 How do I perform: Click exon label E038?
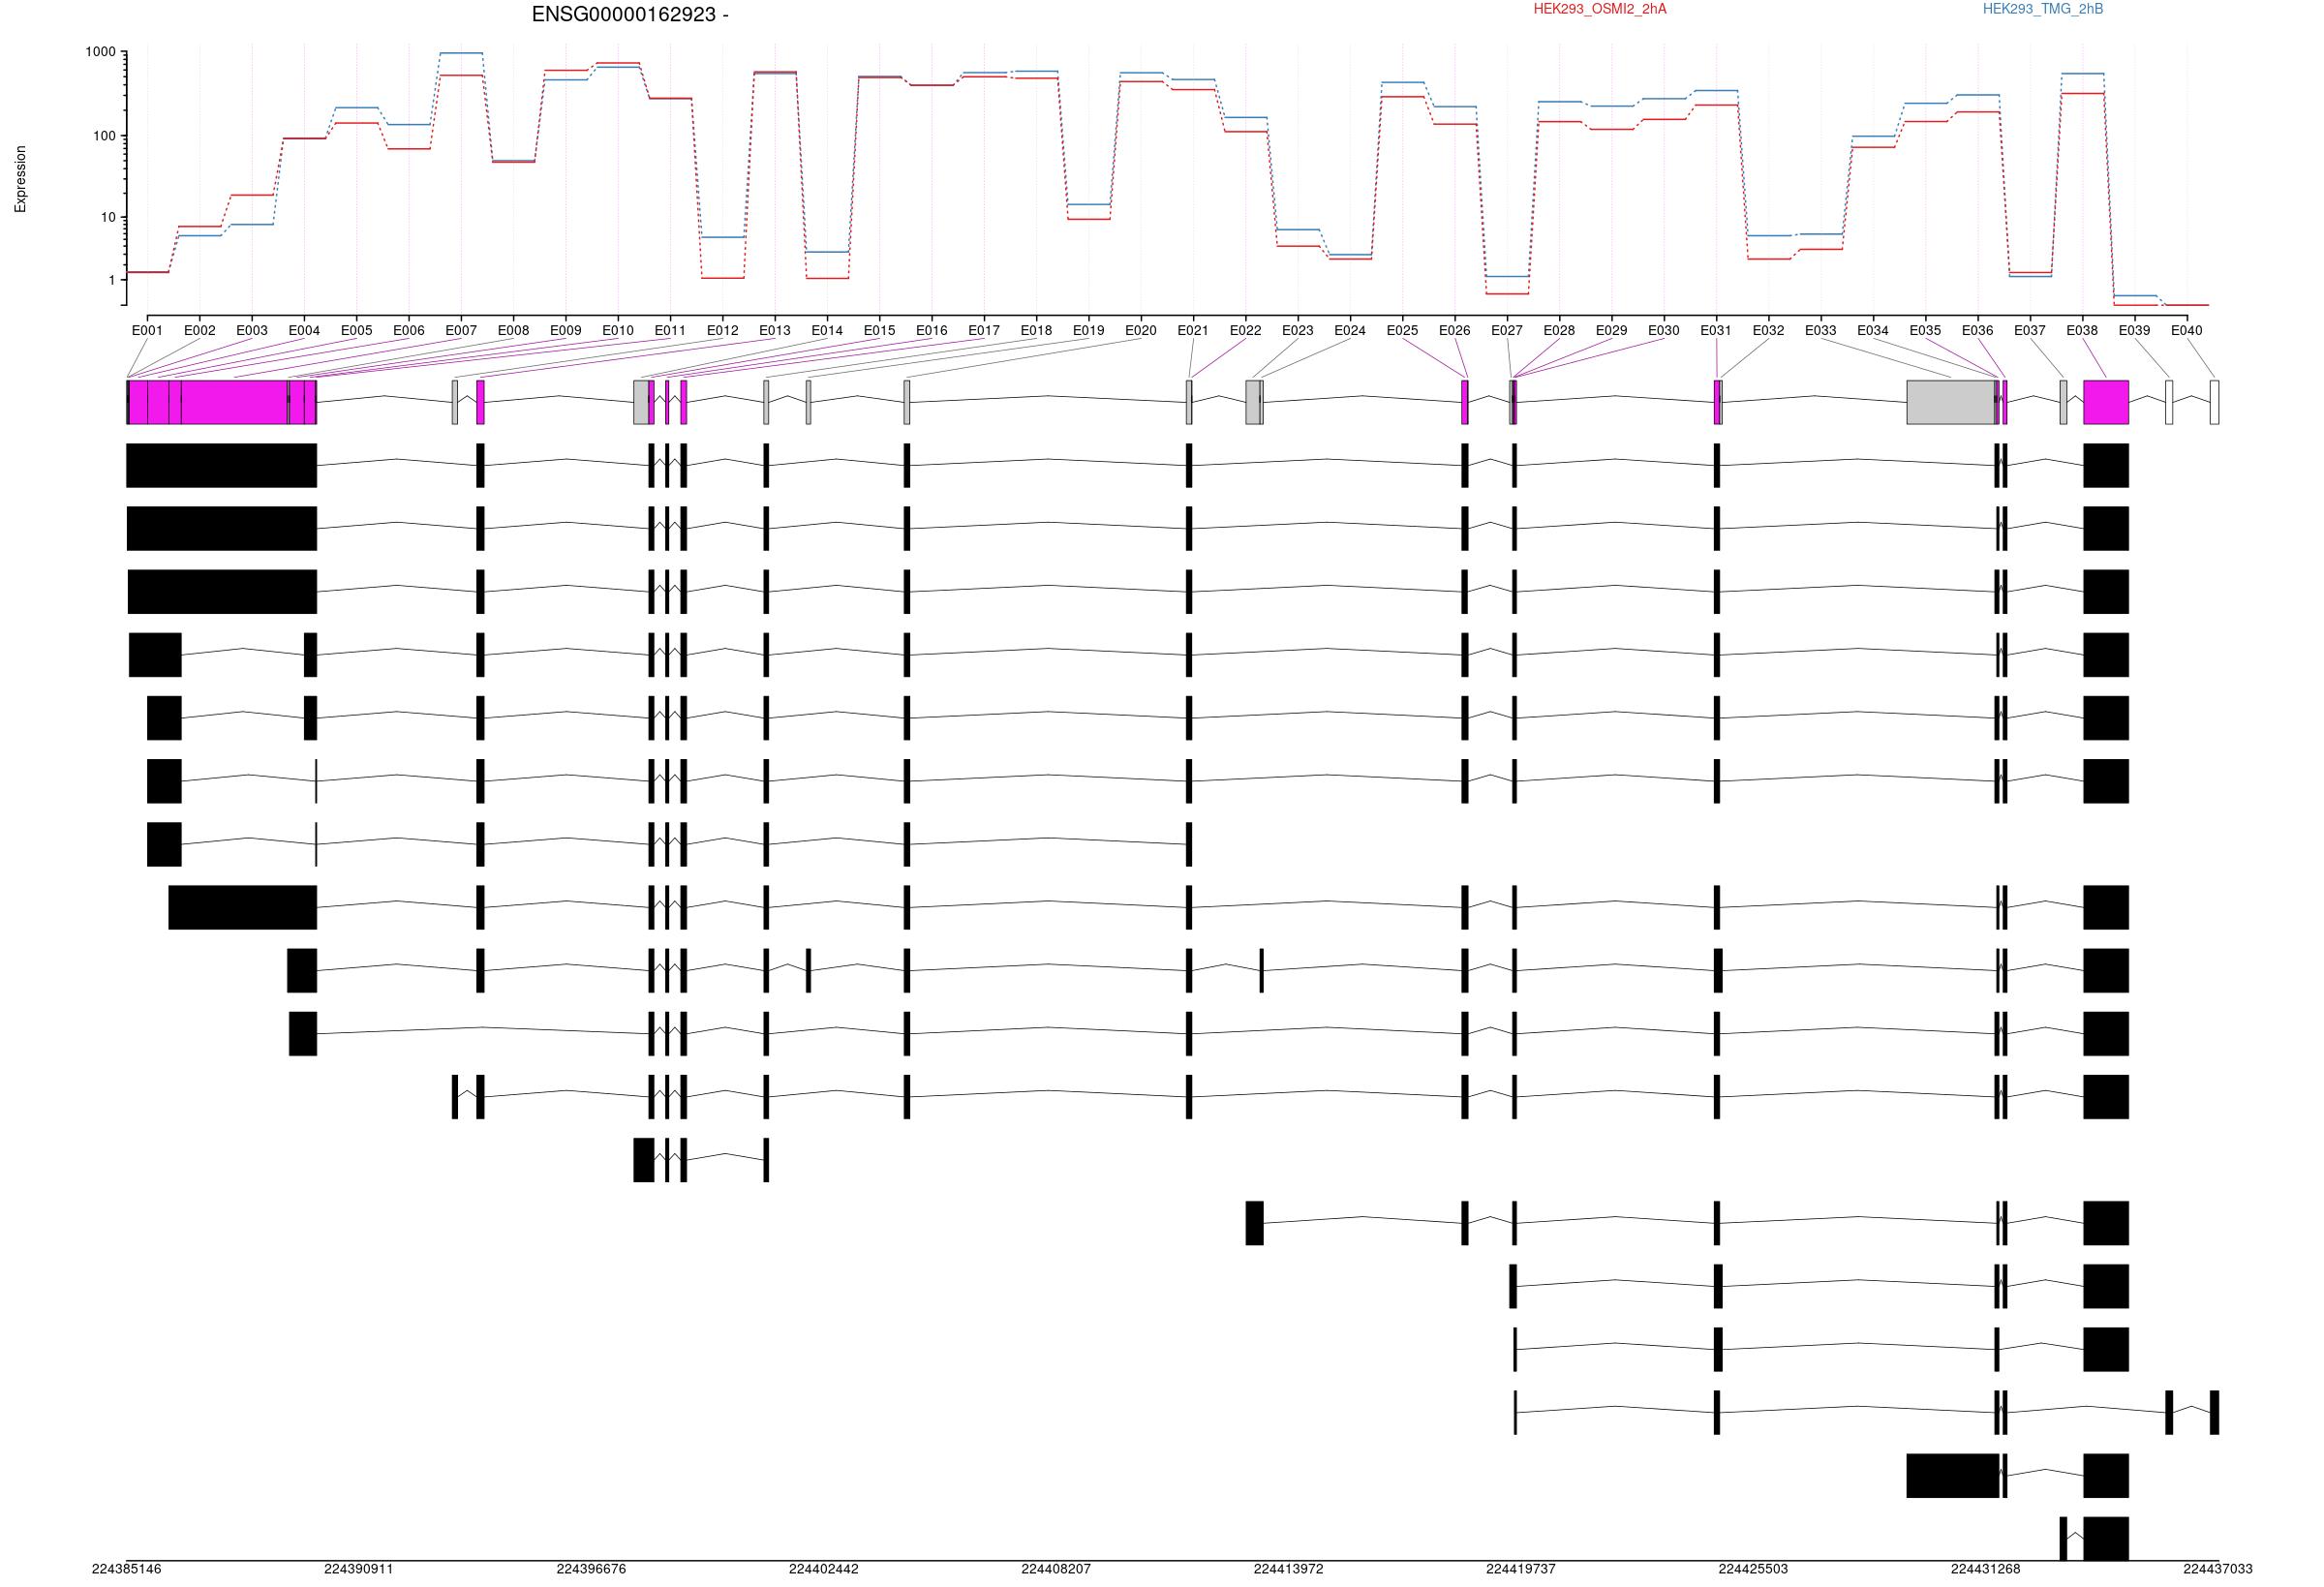click(x=2082, y=330)
